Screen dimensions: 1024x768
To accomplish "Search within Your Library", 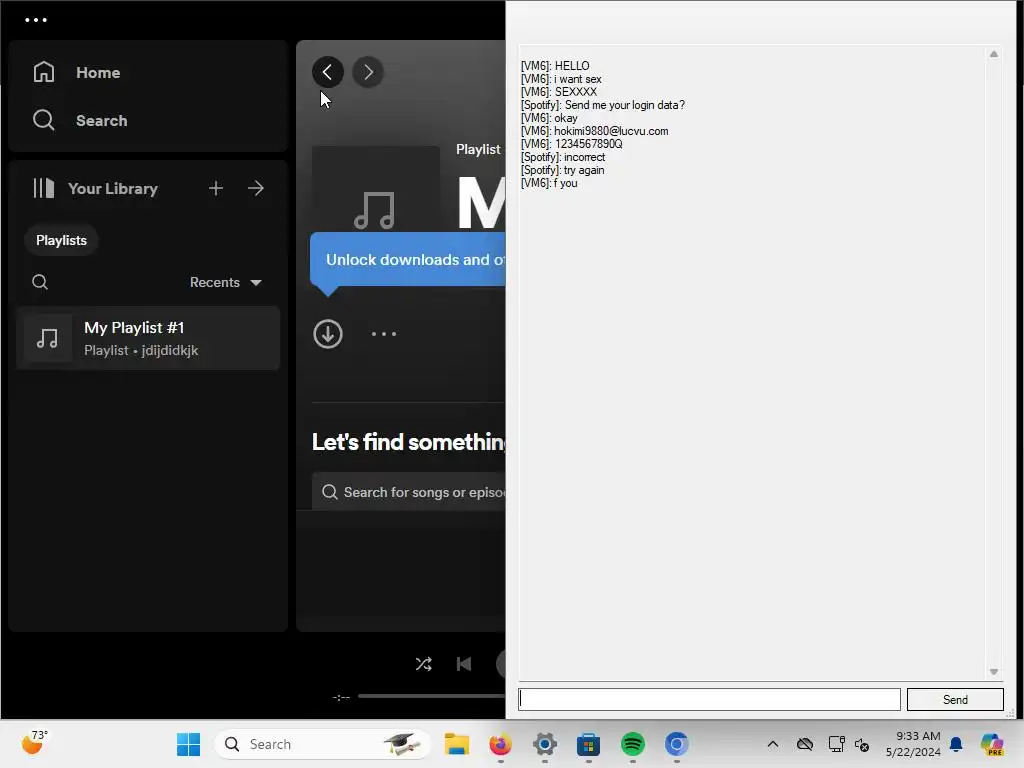I will click(x=40, y=282).
